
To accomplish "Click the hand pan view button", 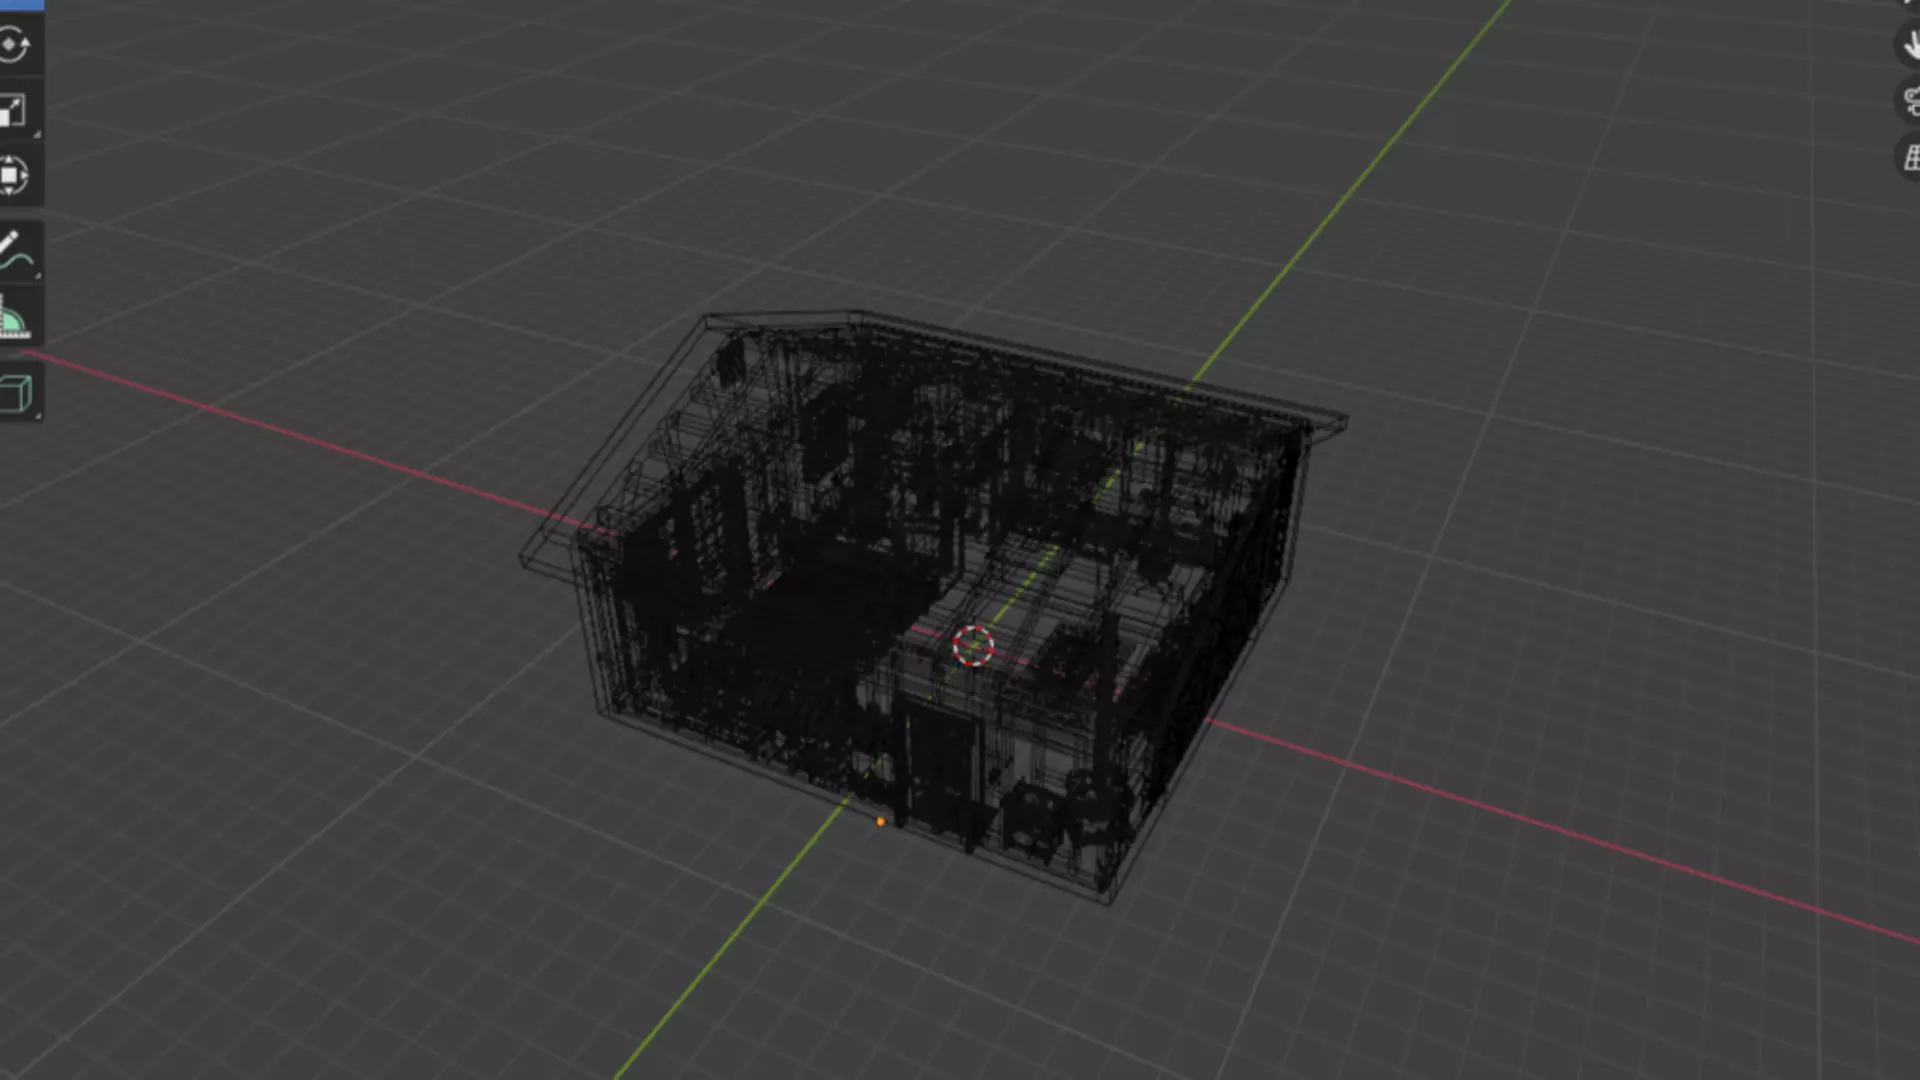I will click(x=1910, y=44).
